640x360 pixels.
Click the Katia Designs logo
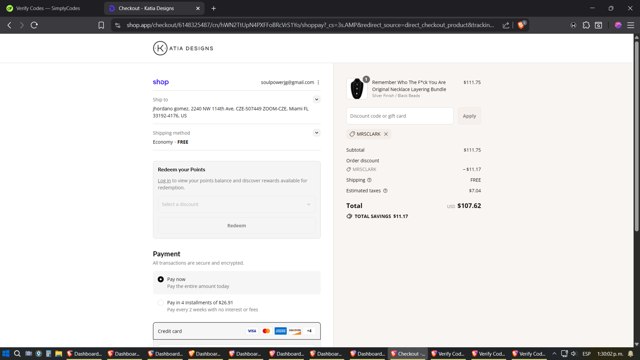coord(183,48)
